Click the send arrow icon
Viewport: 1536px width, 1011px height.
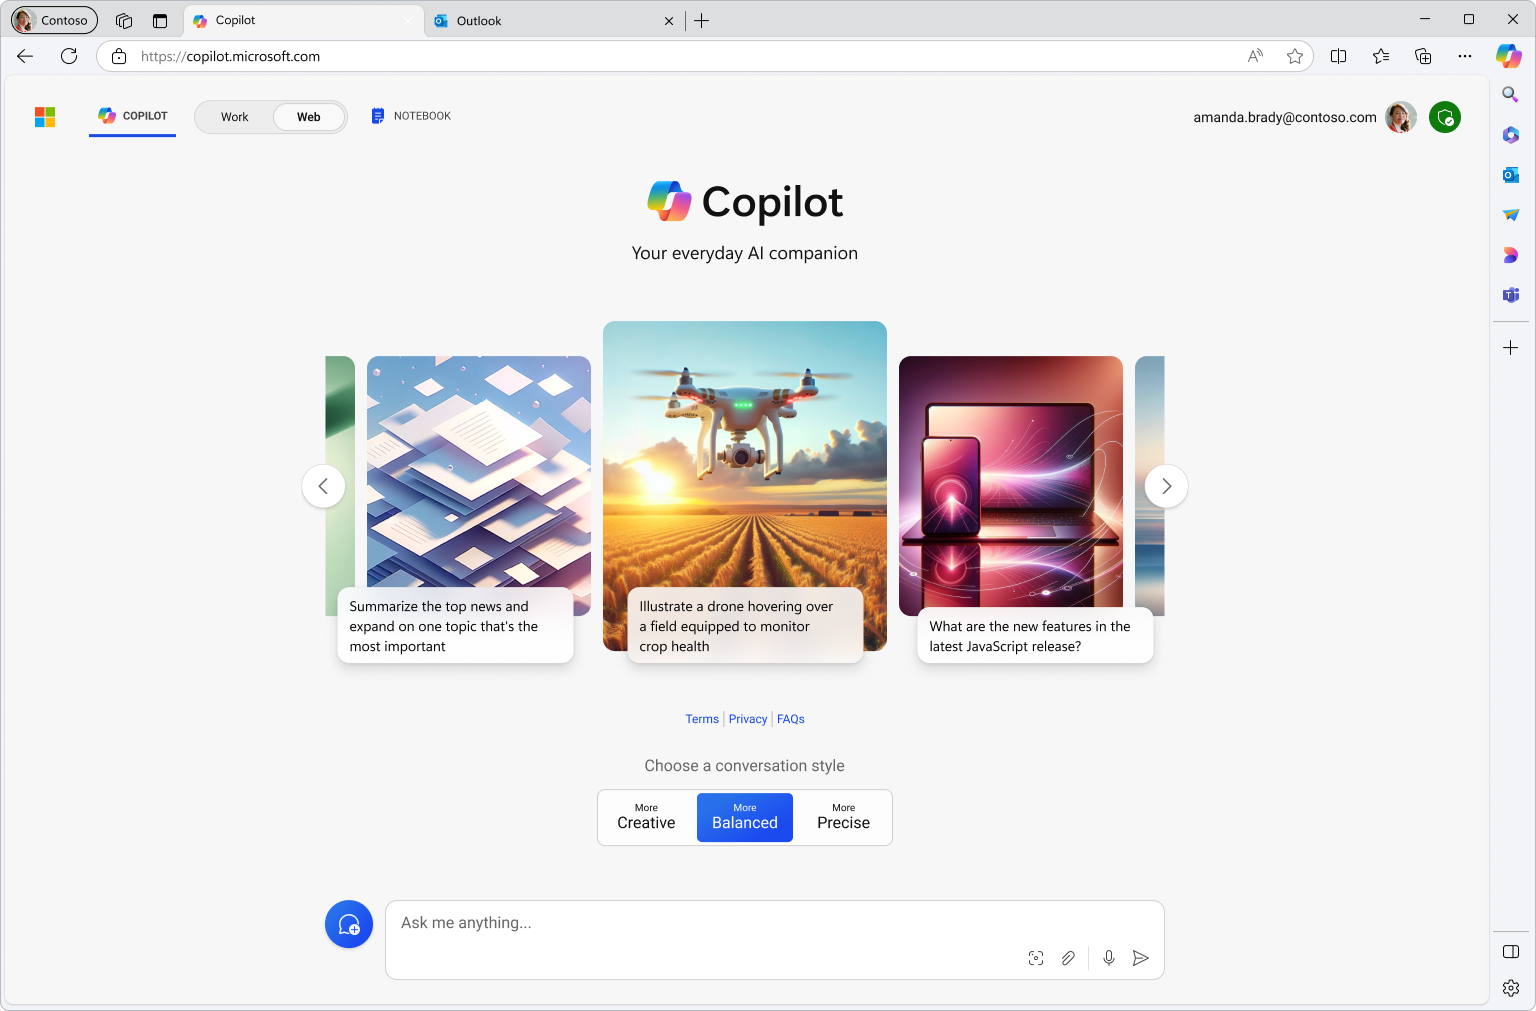[1140, 958]
